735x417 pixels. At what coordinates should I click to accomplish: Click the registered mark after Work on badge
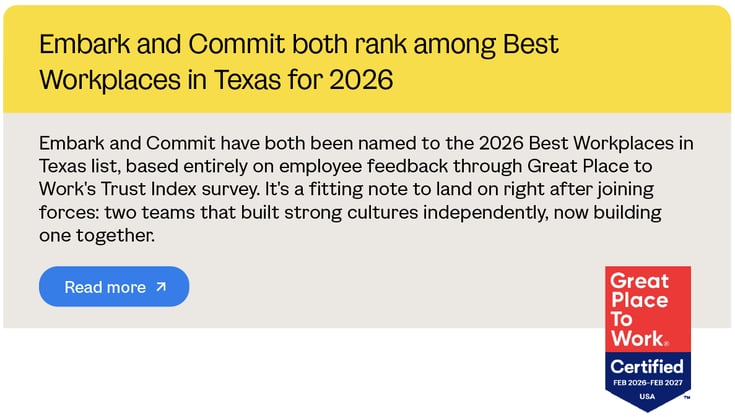(x=667, y=344)
